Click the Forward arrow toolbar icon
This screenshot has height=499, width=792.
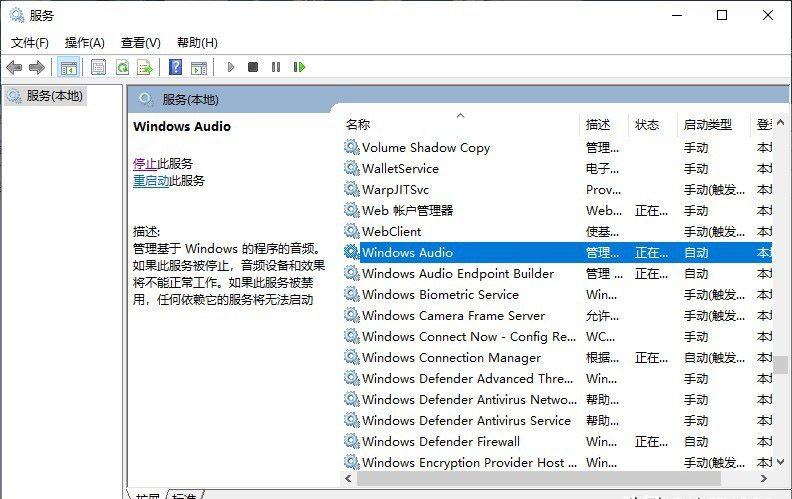[x=37, y=67]
